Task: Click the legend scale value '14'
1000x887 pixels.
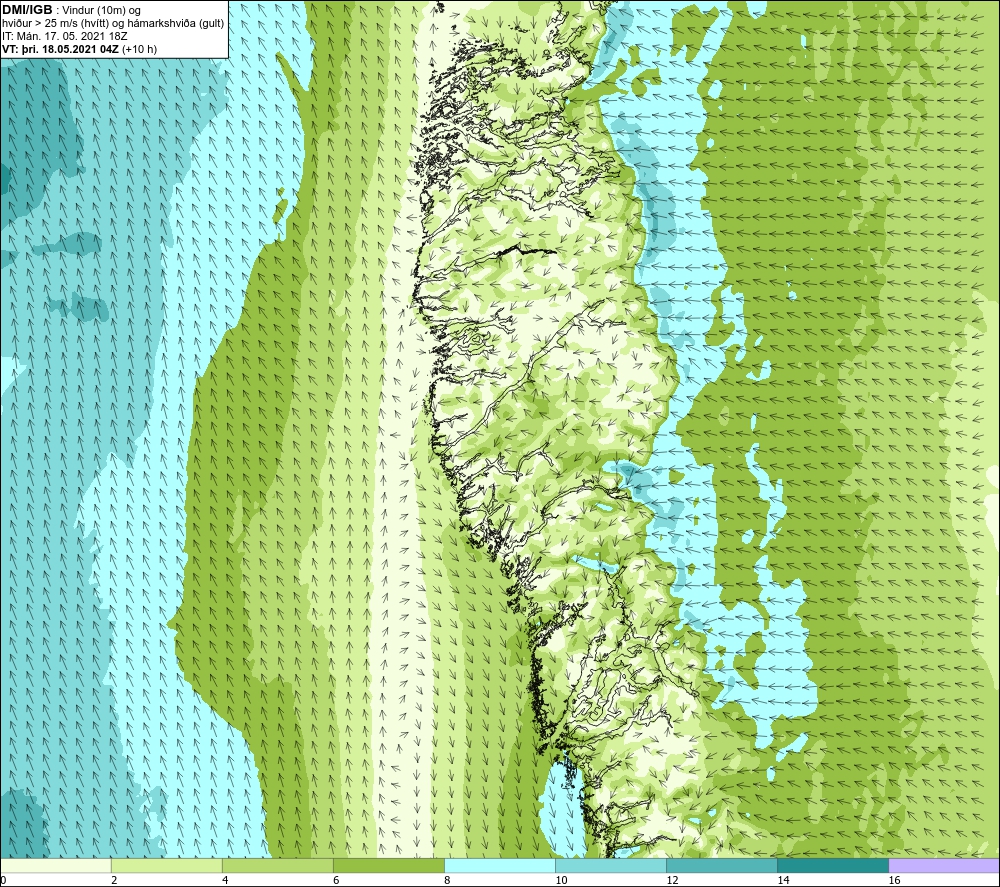Action: (x=783, y=880)
